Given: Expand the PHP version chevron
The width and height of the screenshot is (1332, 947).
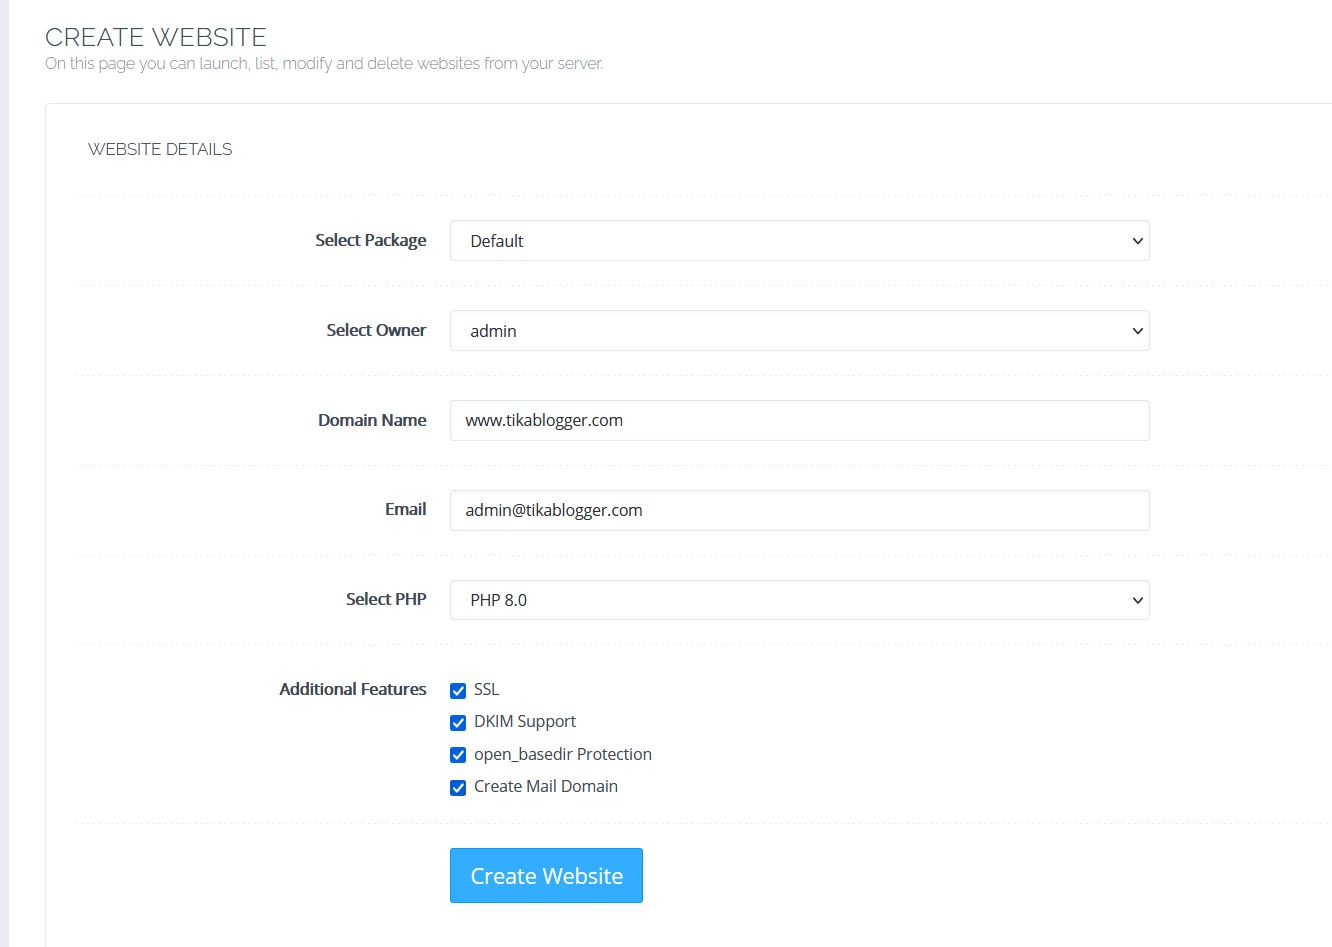Looking at the screenshot, I should pos(1136,600).
